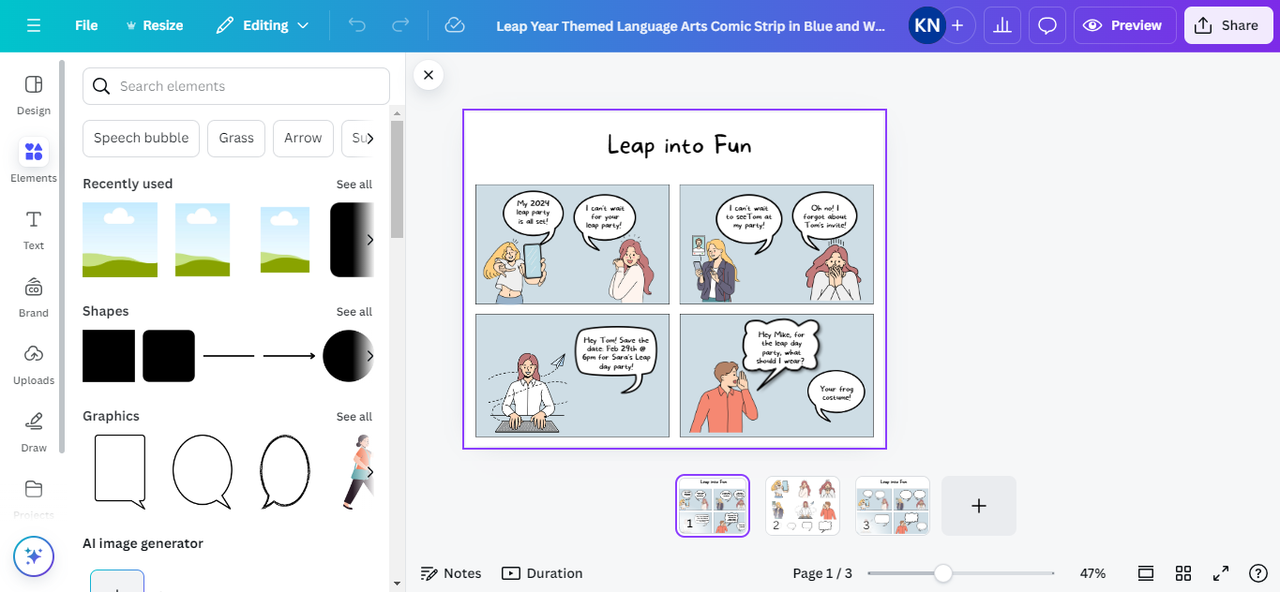Insert the arrow line shape
Image resolution: width=1280 pixels, height=592 pixels.
coord(289,356)
